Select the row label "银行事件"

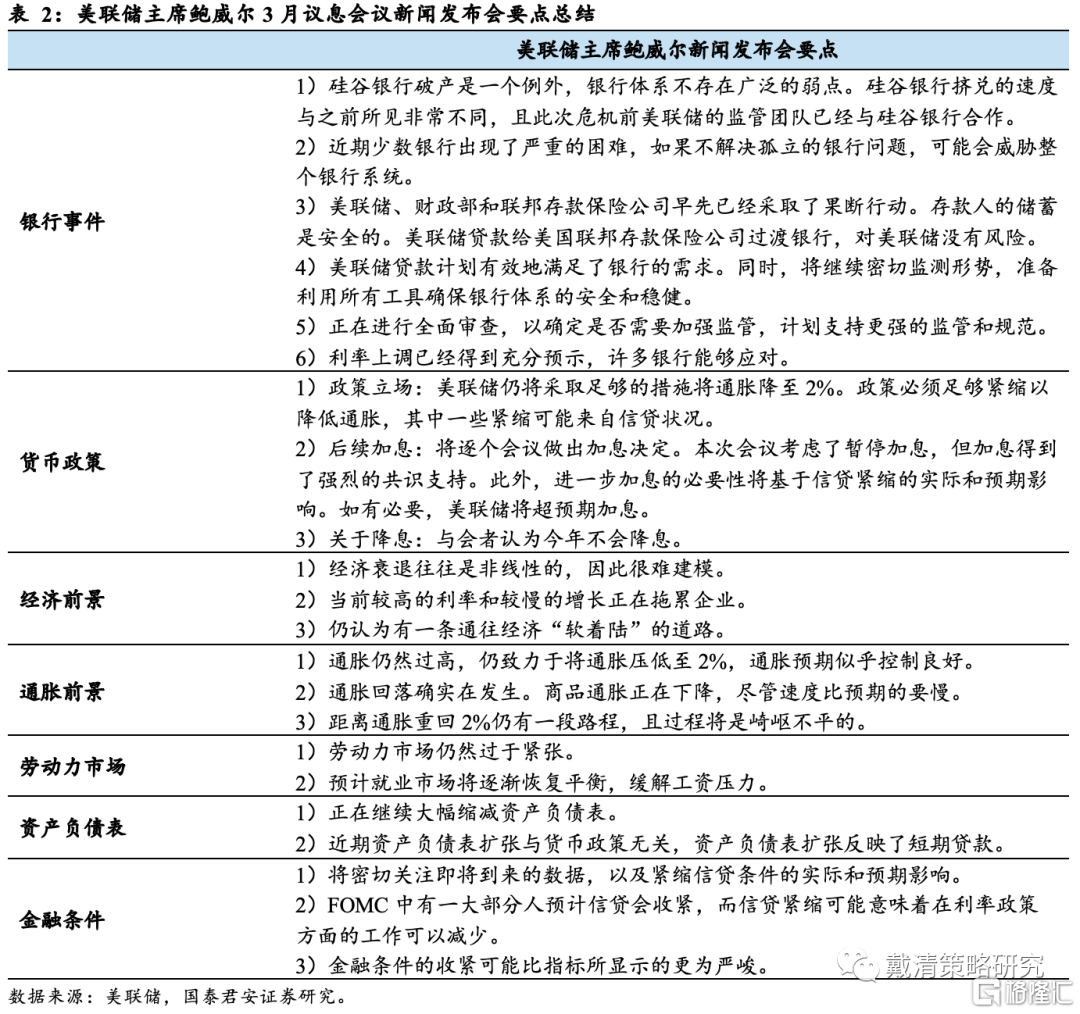click(x=62, y=222)
